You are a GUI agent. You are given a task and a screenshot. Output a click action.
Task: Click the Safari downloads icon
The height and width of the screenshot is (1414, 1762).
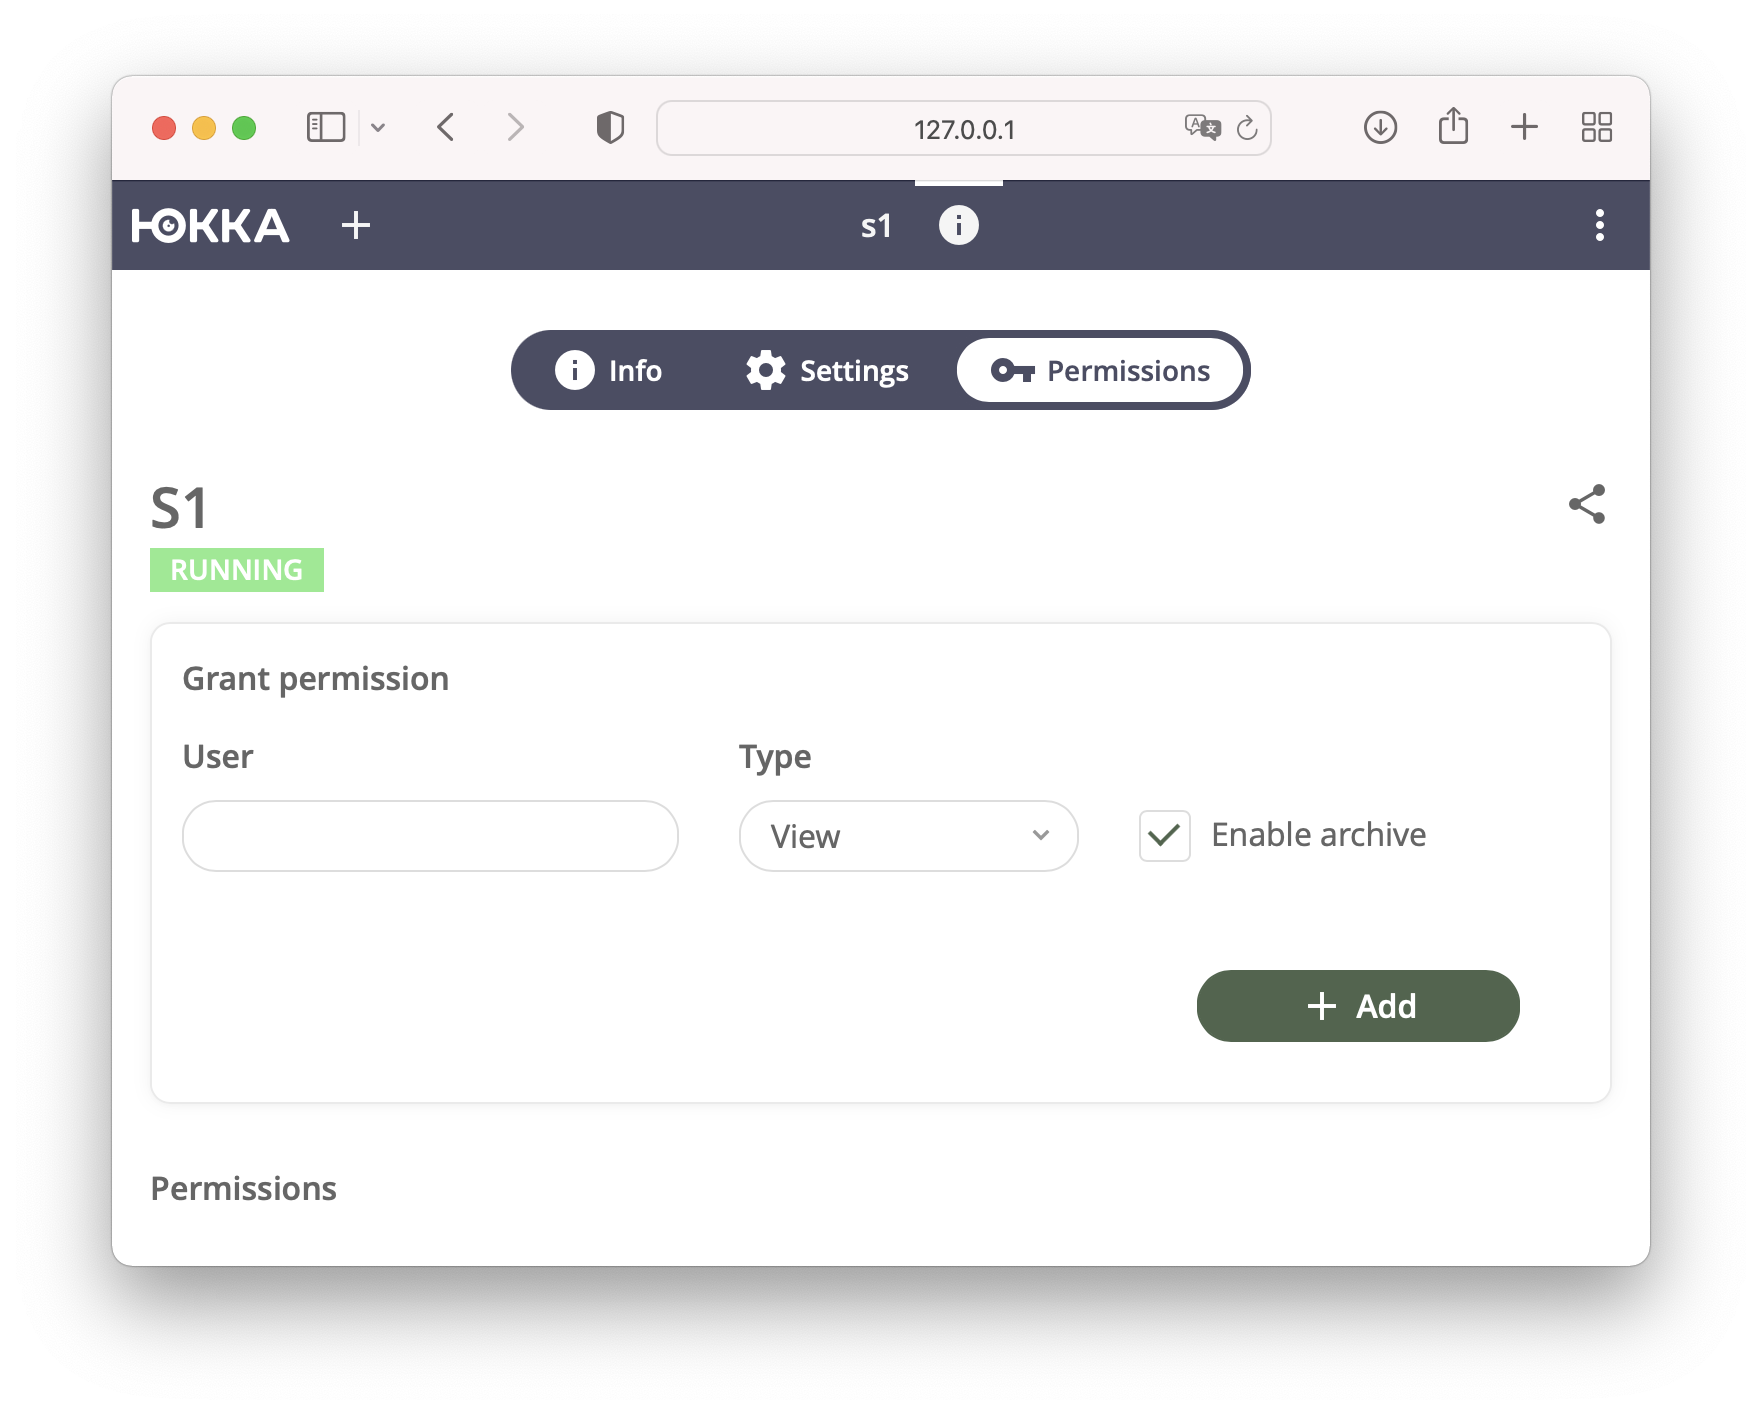(x=1380, y=127)
